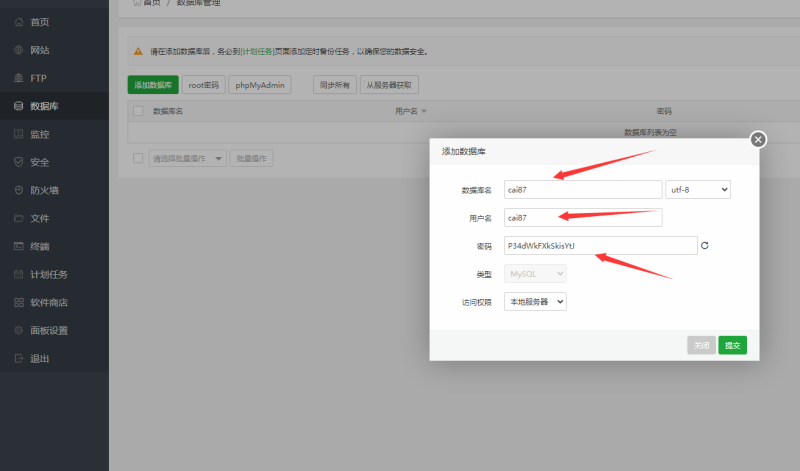The height and width of the screenshot is (471, 800).
Task: Toggle select-all checkbox in table header
Action: 138,111
